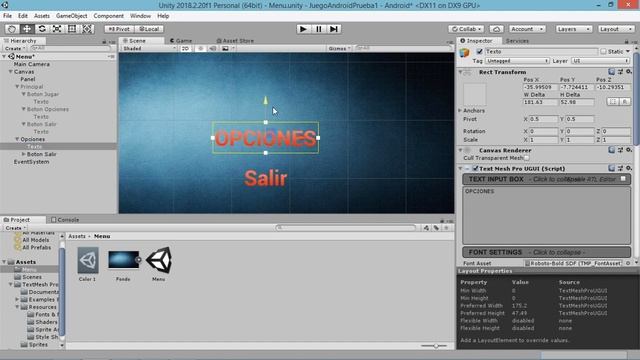The image size is (640, 360).
Task: Adjust the asset icon size slider
Action: (435, 346)
